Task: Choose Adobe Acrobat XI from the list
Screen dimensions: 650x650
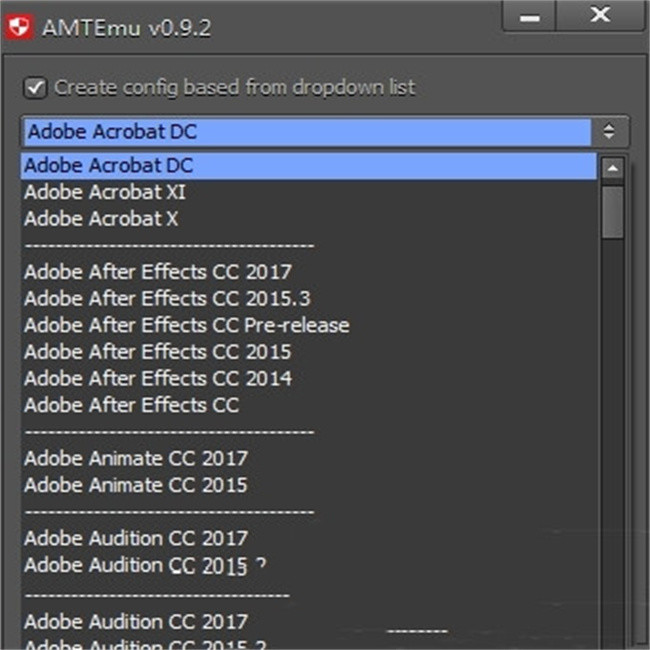Action: pyautogui.click(x=105, y=192)
